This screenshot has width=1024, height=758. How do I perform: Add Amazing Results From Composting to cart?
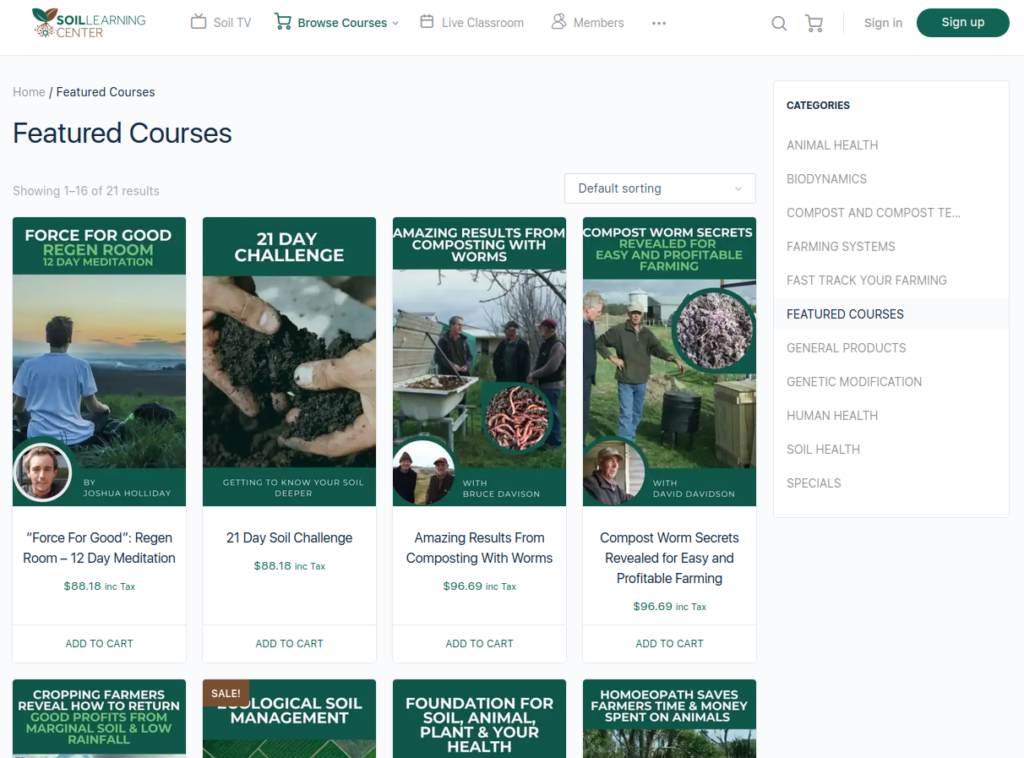pyautogui.click(x=479, y=643)
